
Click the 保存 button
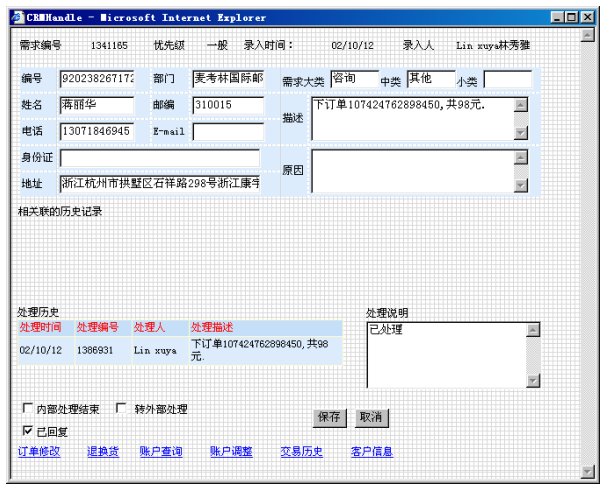coord(329,417)
